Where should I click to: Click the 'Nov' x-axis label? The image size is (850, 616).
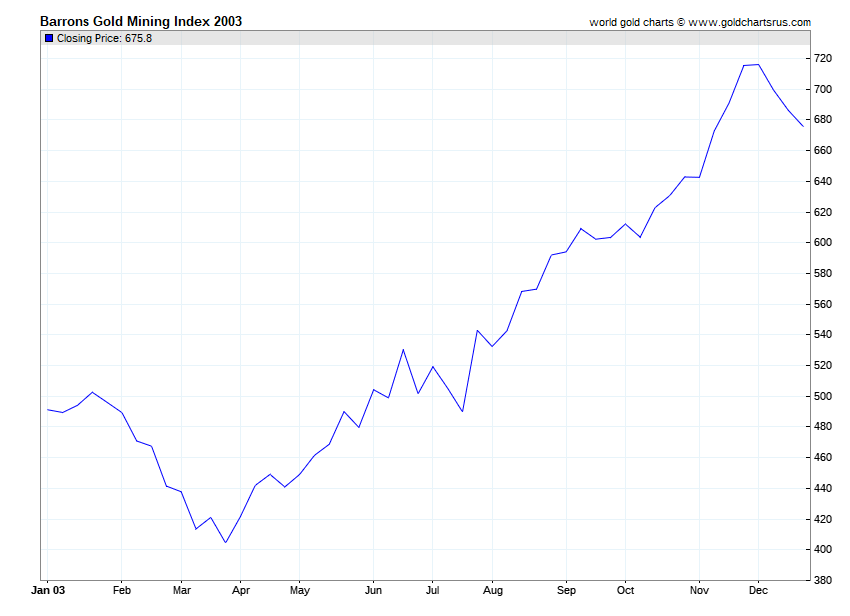[699, 590]
